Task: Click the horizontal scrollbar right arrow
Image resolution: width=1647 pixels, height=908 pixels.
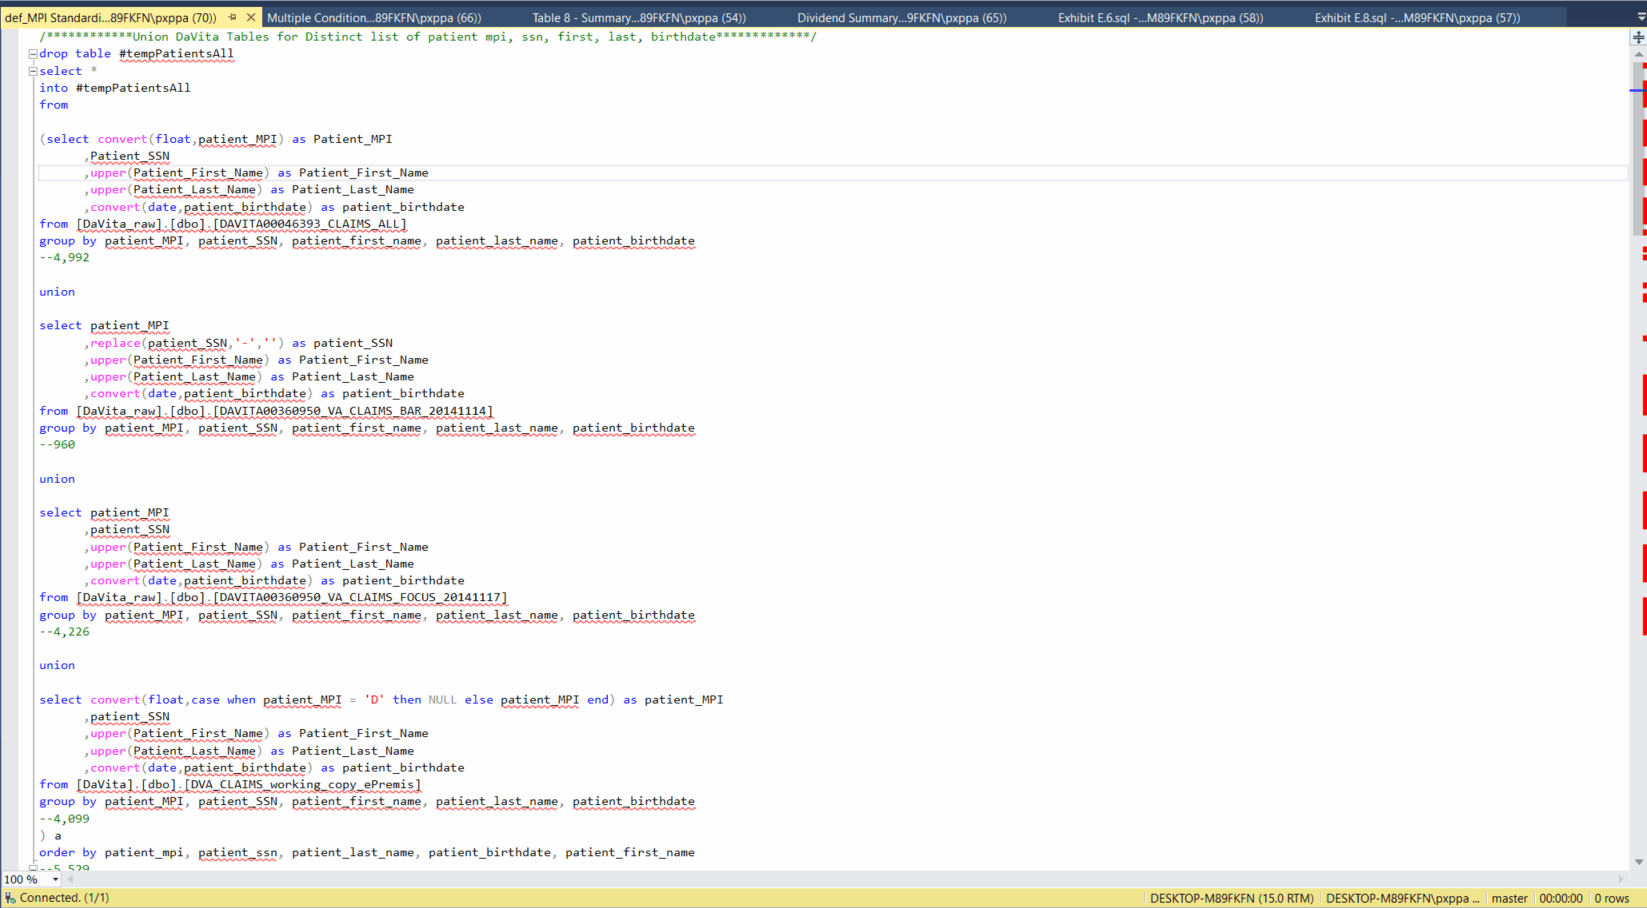Action: pyautogui.click(x=1621, y=880)
